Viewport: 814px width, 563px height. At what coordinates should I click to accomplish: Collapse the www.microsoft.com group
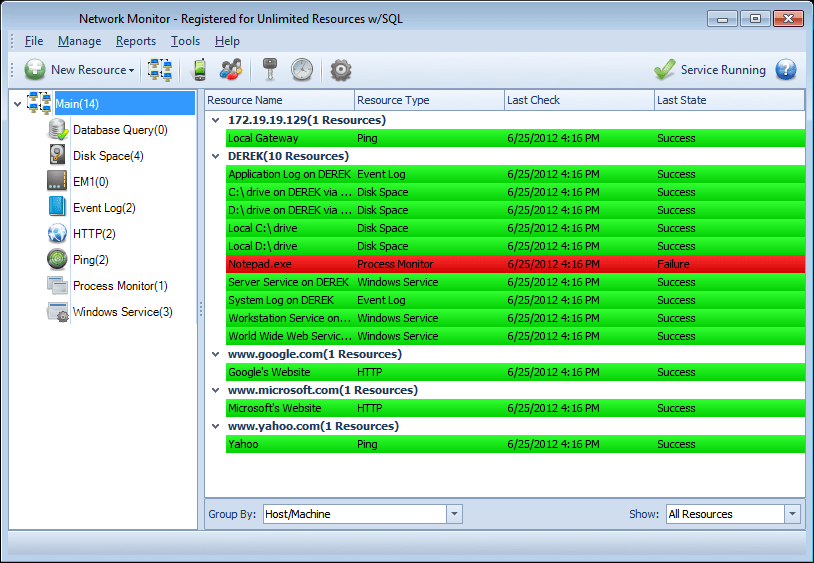pyautogui.click(x=215, y=390)
